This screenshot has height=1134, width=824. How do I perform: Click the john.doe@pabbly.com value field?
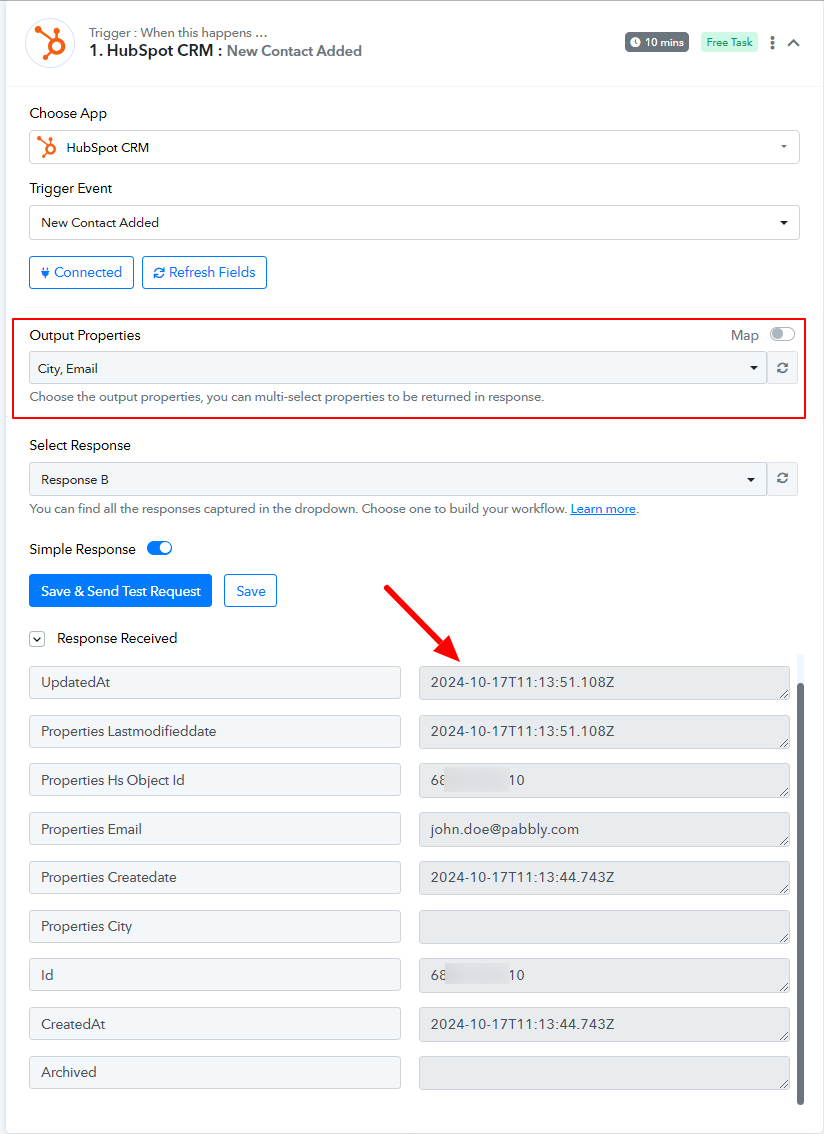(604, 830)
